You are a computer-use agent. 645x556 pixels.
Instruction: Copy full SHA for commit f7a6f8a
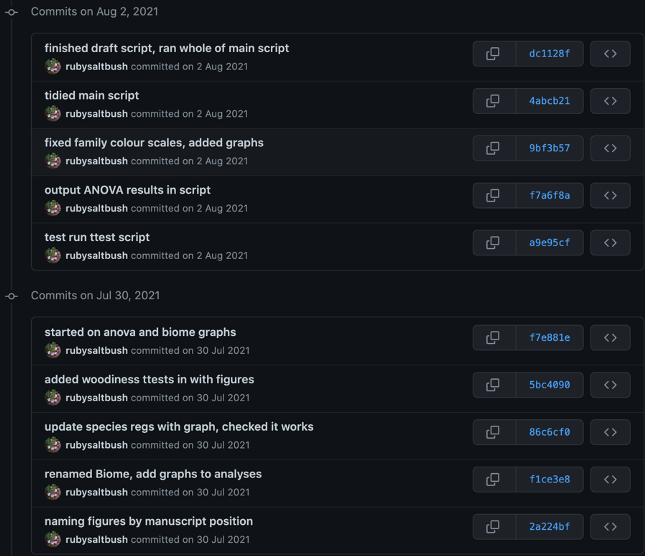click(x=493, y=195)
